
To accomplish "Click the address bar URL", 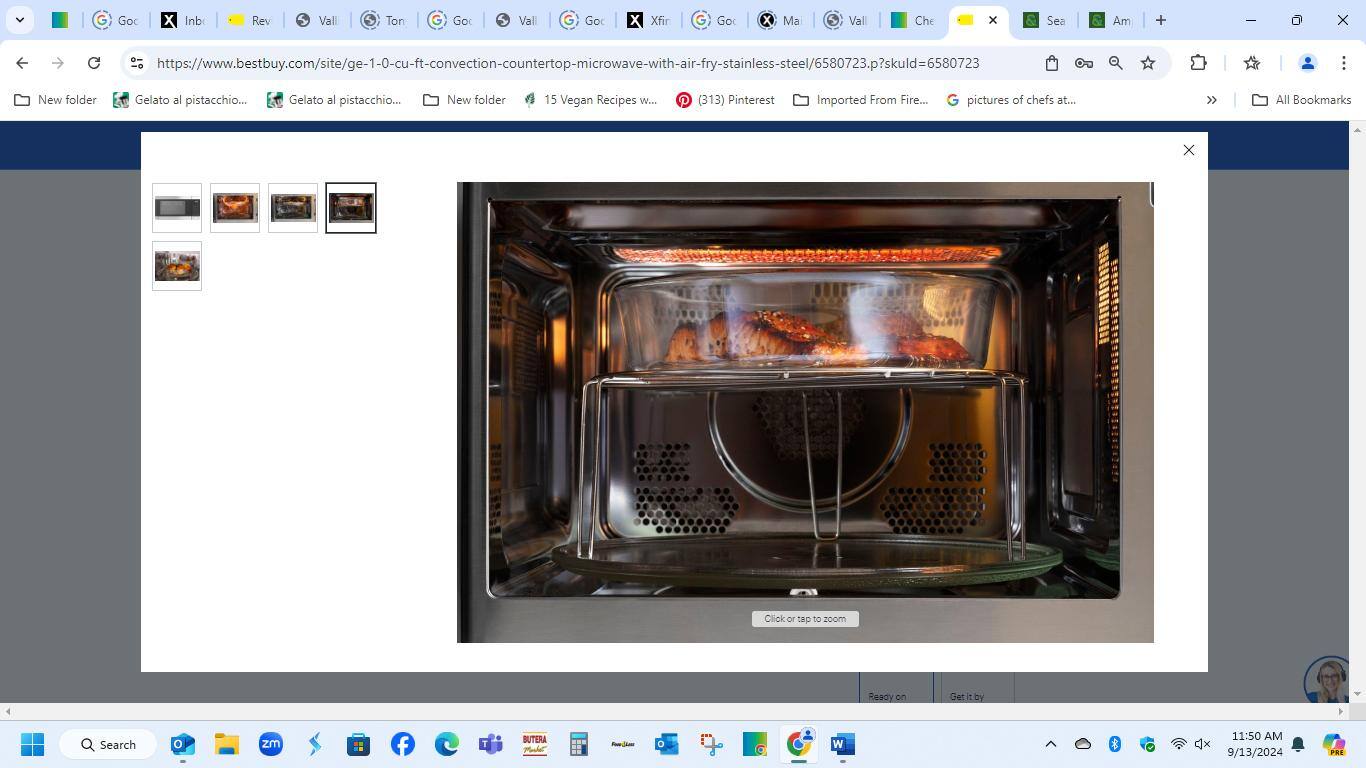I will 567,63.
